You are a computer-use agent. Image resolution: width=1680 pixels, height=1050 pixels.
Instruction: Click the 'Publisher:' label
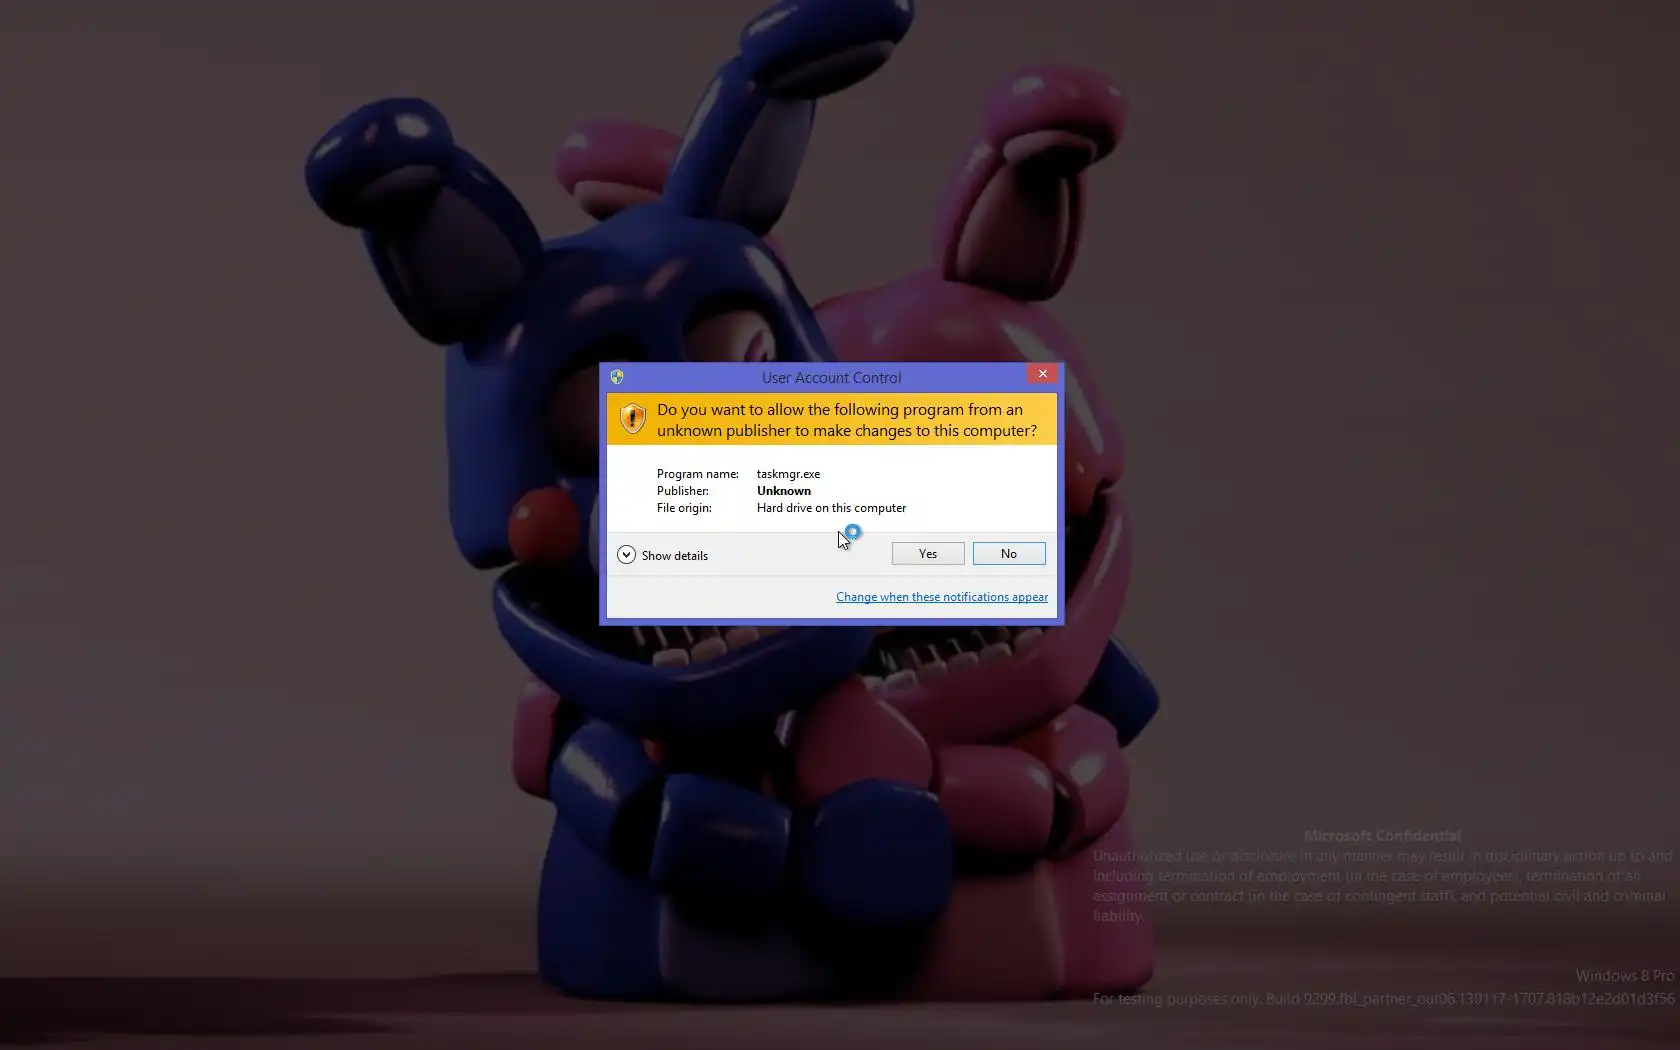click(x=683, y=491)
